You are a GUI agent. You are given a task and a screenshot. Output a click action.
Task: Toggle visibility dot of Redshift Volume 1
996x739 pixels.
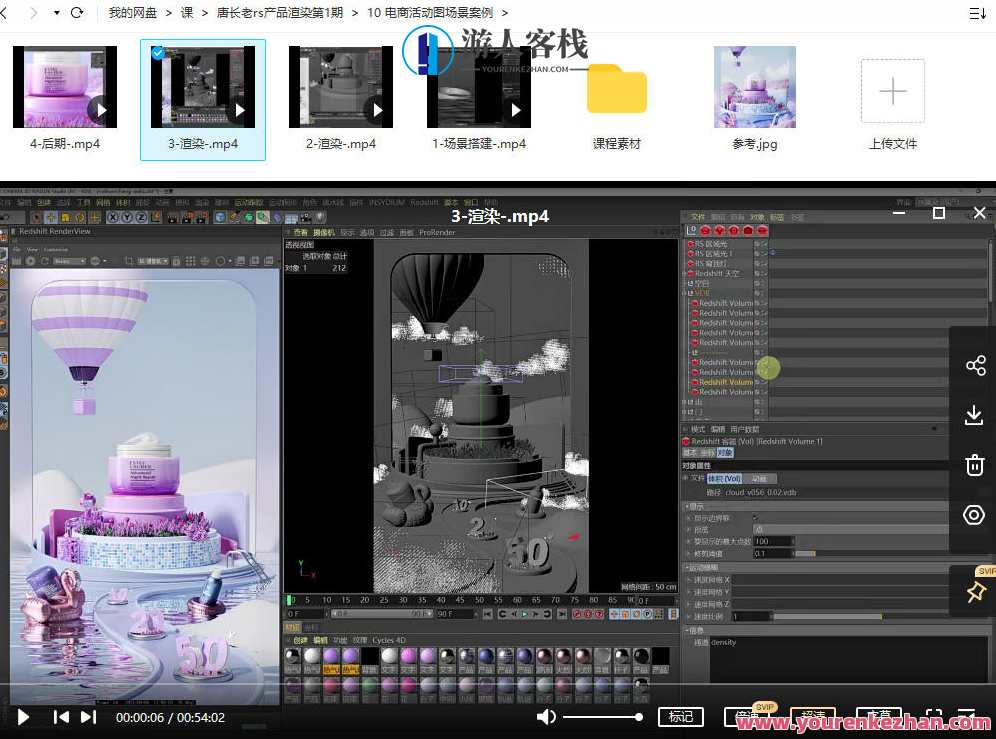756,303
